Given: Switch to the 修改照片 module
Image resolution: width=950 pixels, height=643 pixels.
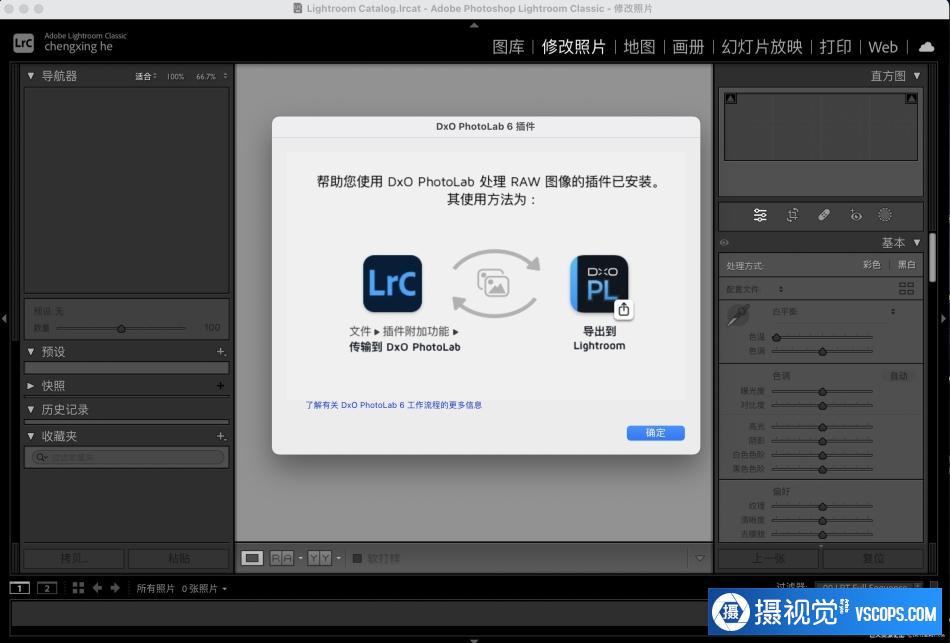Looking at the screenshot, I should coord(573,47).
